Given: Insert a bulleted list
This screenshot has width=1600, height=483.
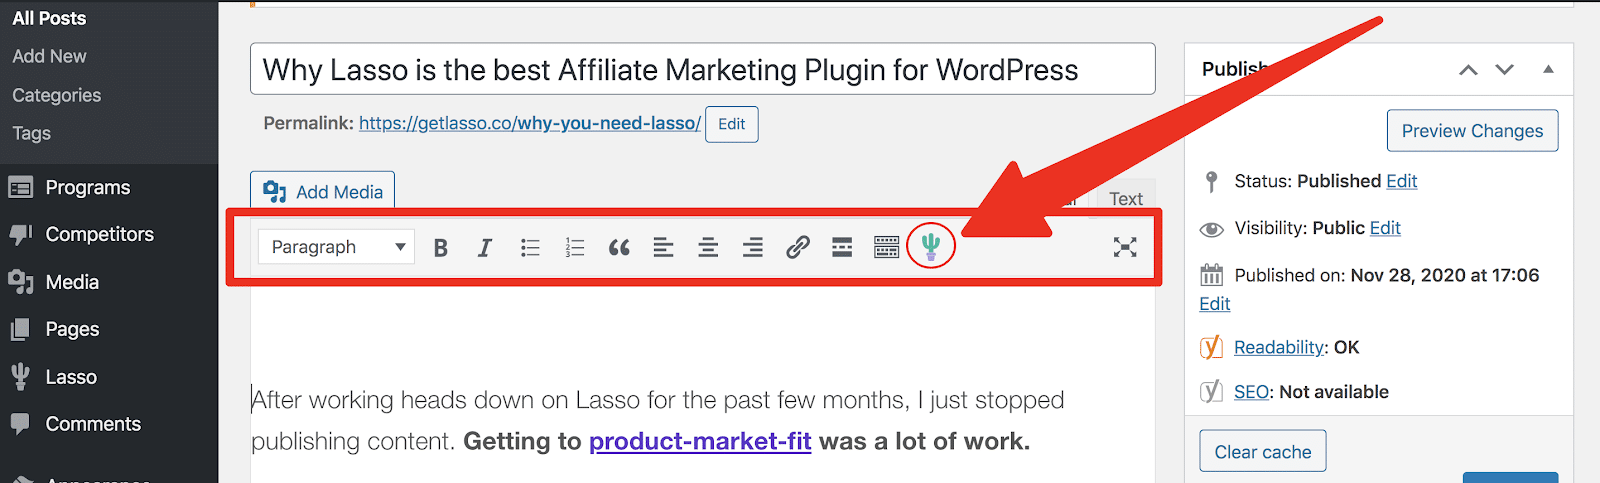Looking at the screenshot, I should [530, 247].
